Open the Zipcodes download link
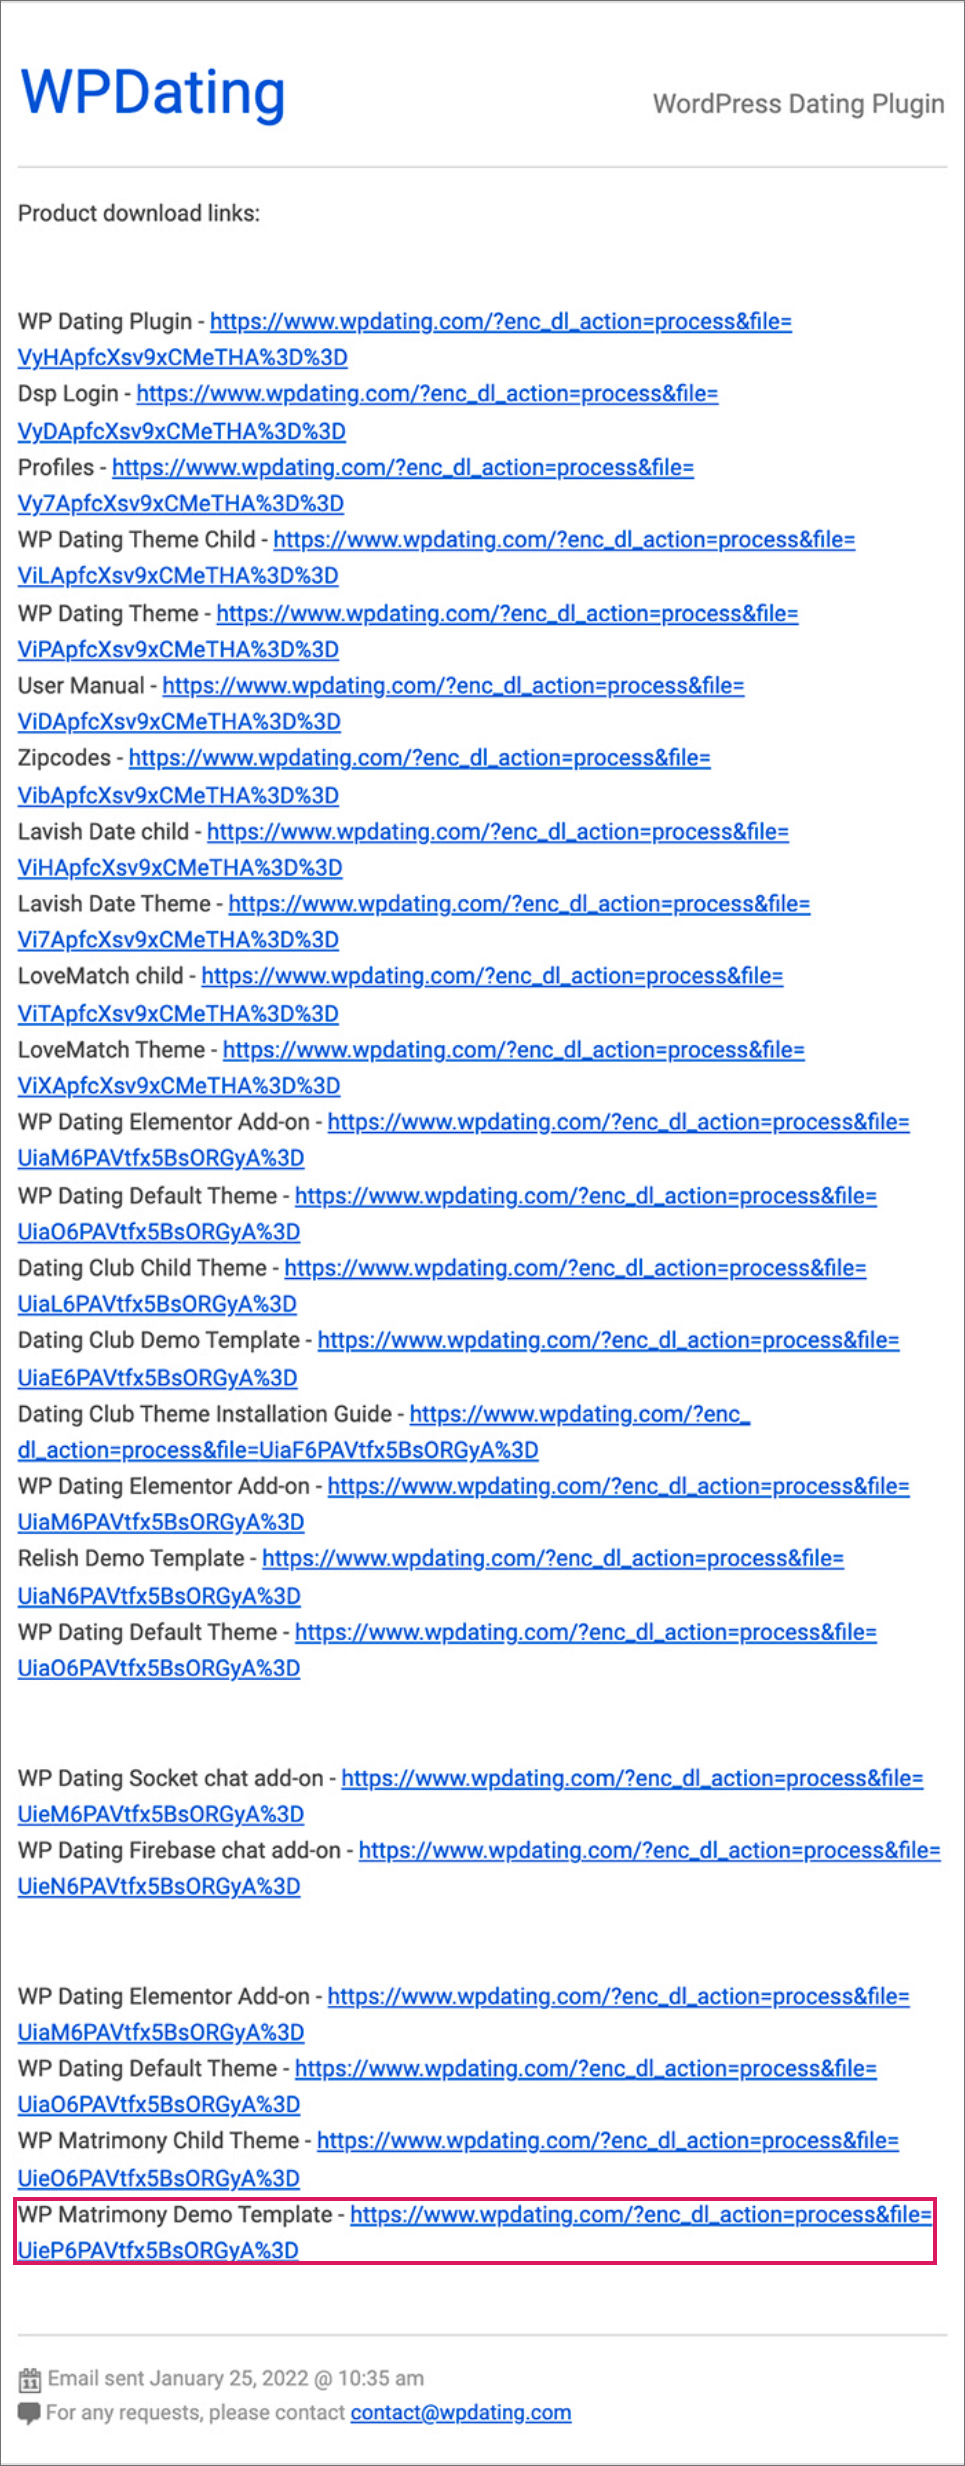Viewport: 965px width, 2466px height. (x=419, y=758)
